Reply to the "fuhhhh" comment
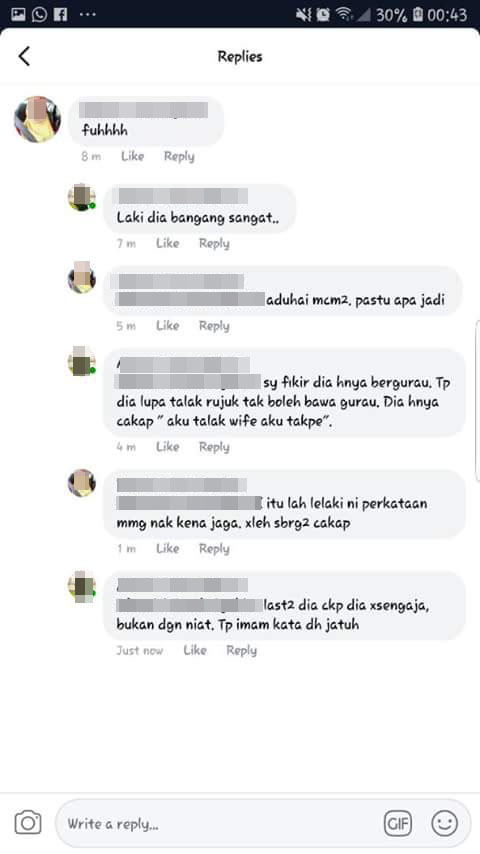 179,156
